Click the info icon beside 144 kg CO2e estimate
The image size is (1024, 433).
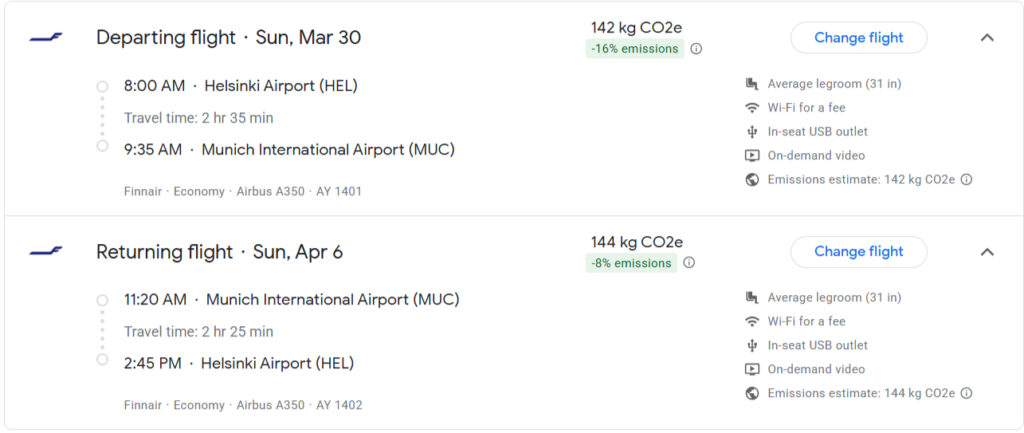coord(967,394)
